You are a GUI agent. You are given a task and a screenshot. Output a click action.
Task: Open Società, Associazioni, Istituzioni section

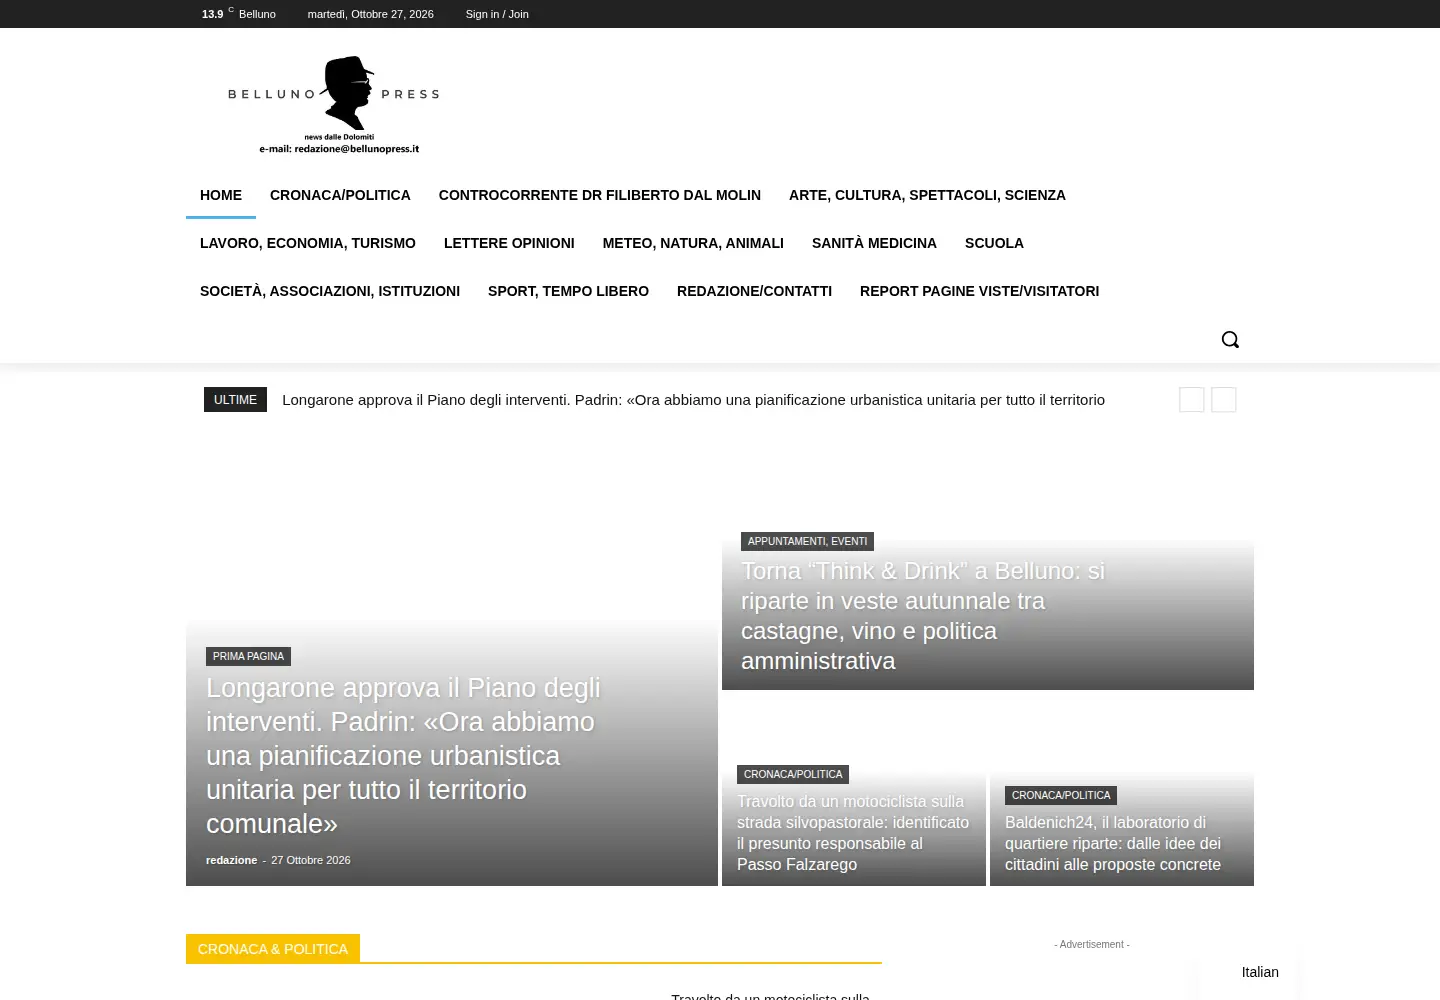[x=330, y=291]
